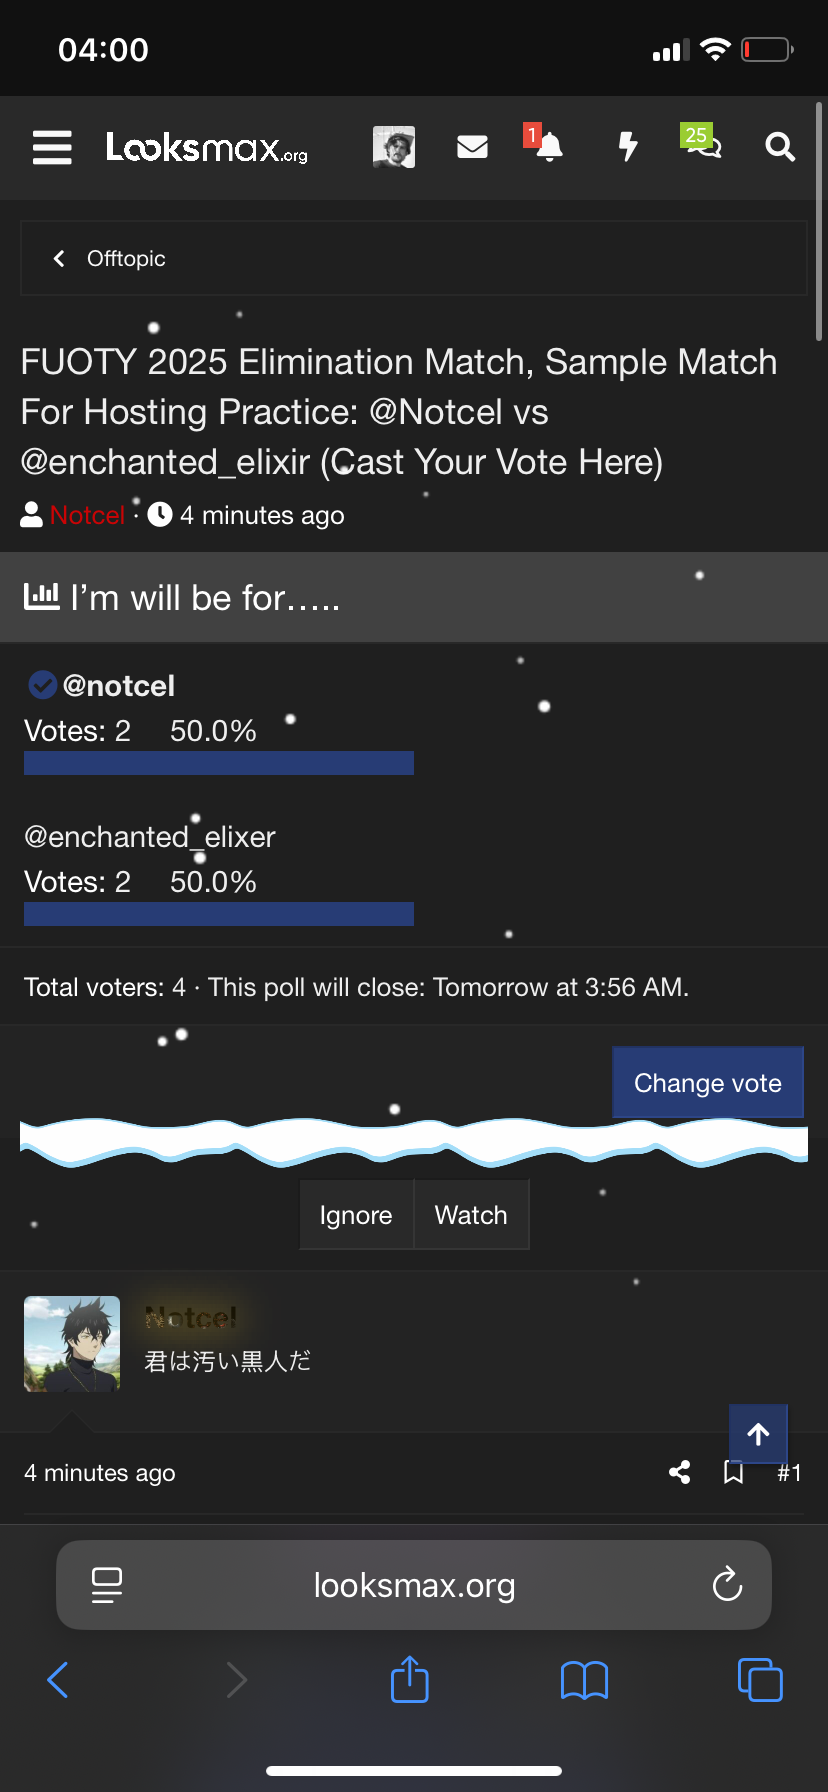Toggle Watch on this thread
The height and width of the screenshot is (1792, 828).
[x=471, y=1215]
